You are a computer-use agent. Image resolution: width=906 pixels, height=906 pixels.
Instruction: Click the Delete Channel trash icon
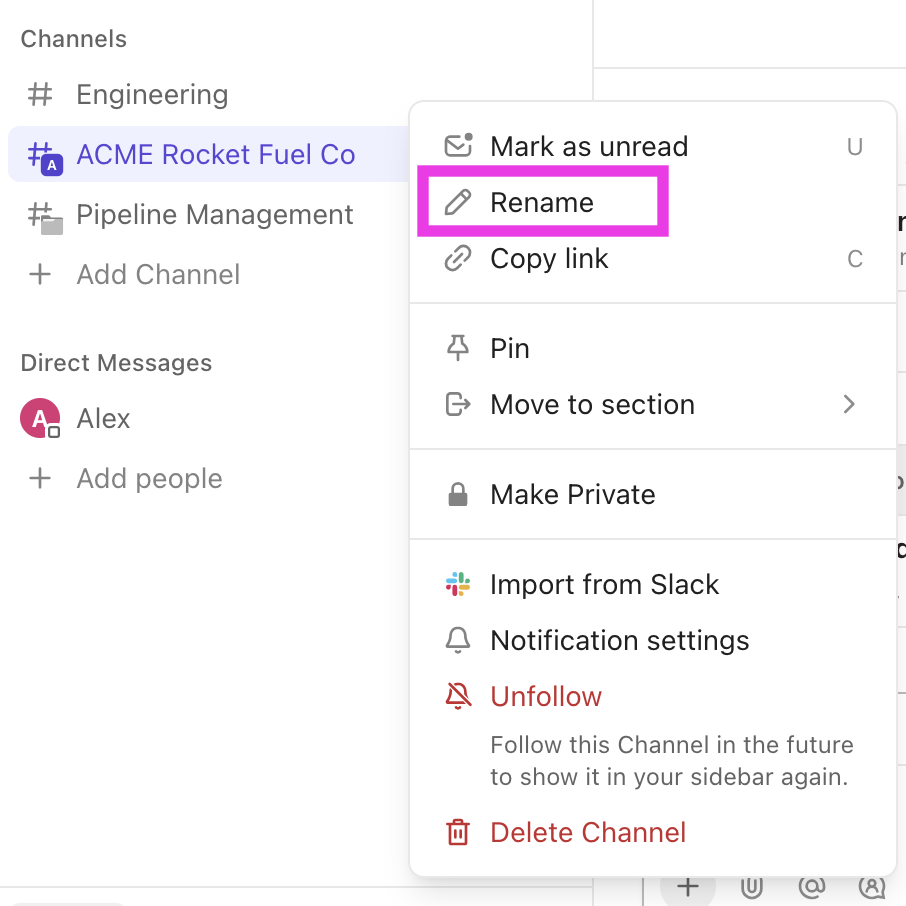pyautogui.click(x=458, y=832)
